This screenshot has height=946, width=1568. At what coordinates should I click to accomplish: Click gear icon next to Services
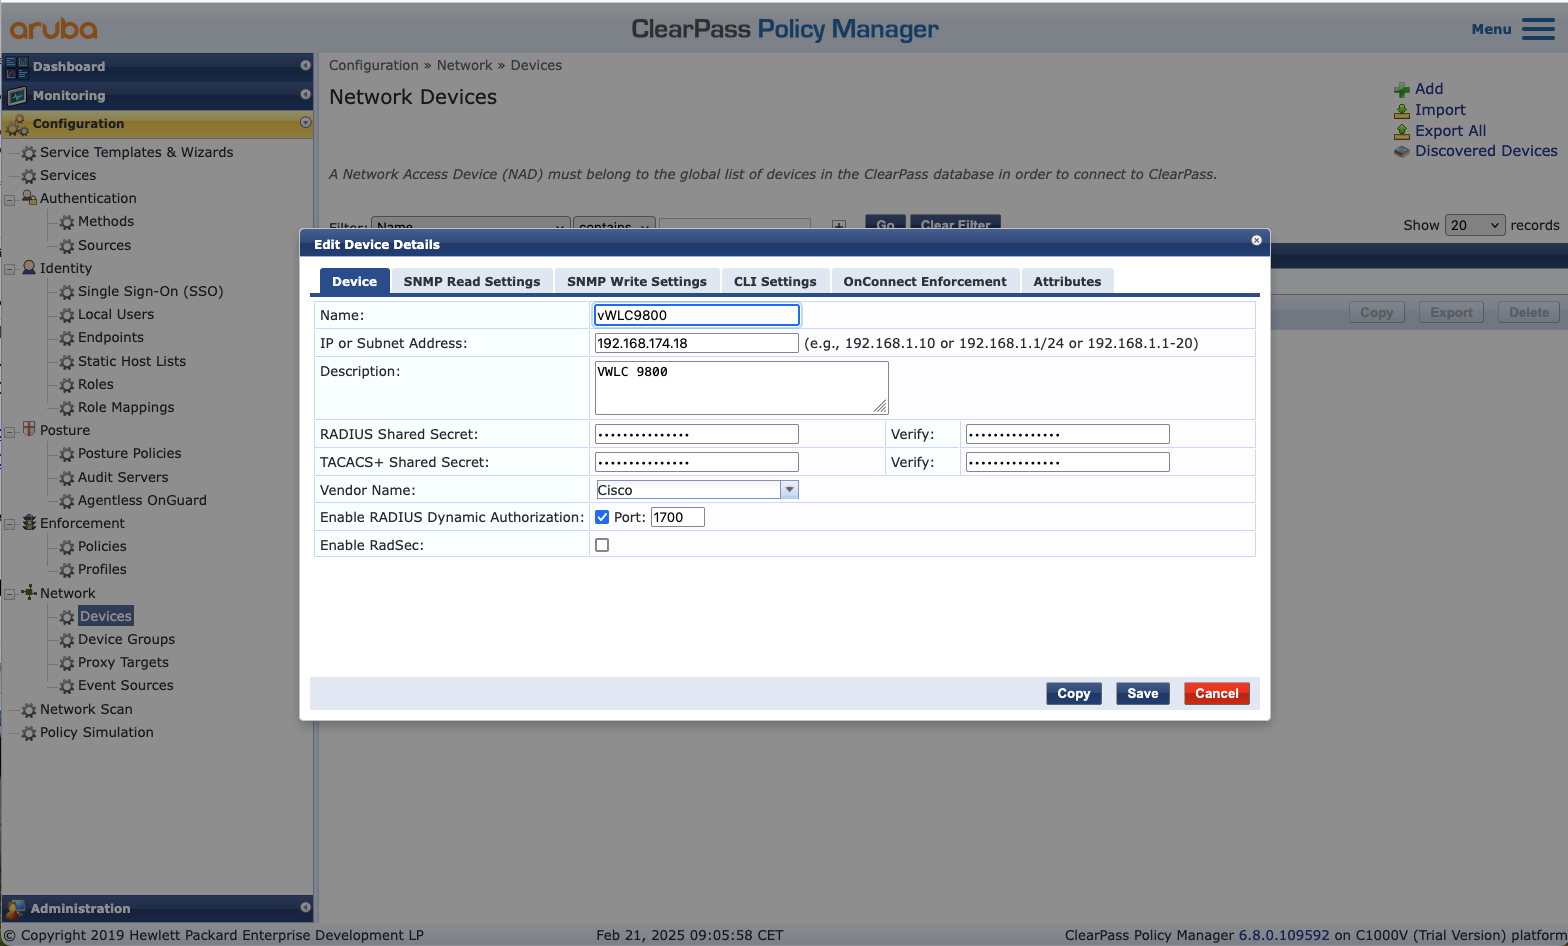point(29,176)
